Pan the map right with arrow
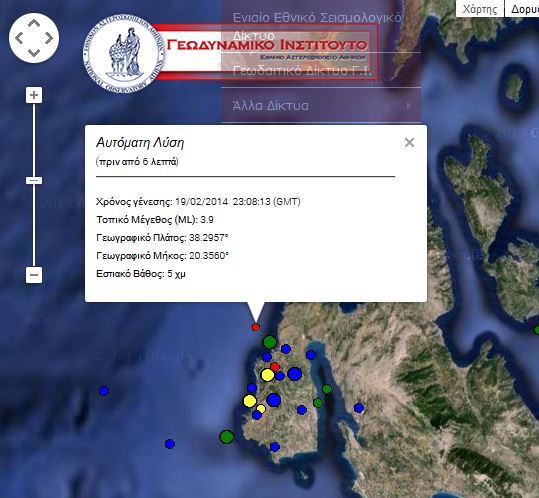 pyautogui.click(x=49, y=38)
